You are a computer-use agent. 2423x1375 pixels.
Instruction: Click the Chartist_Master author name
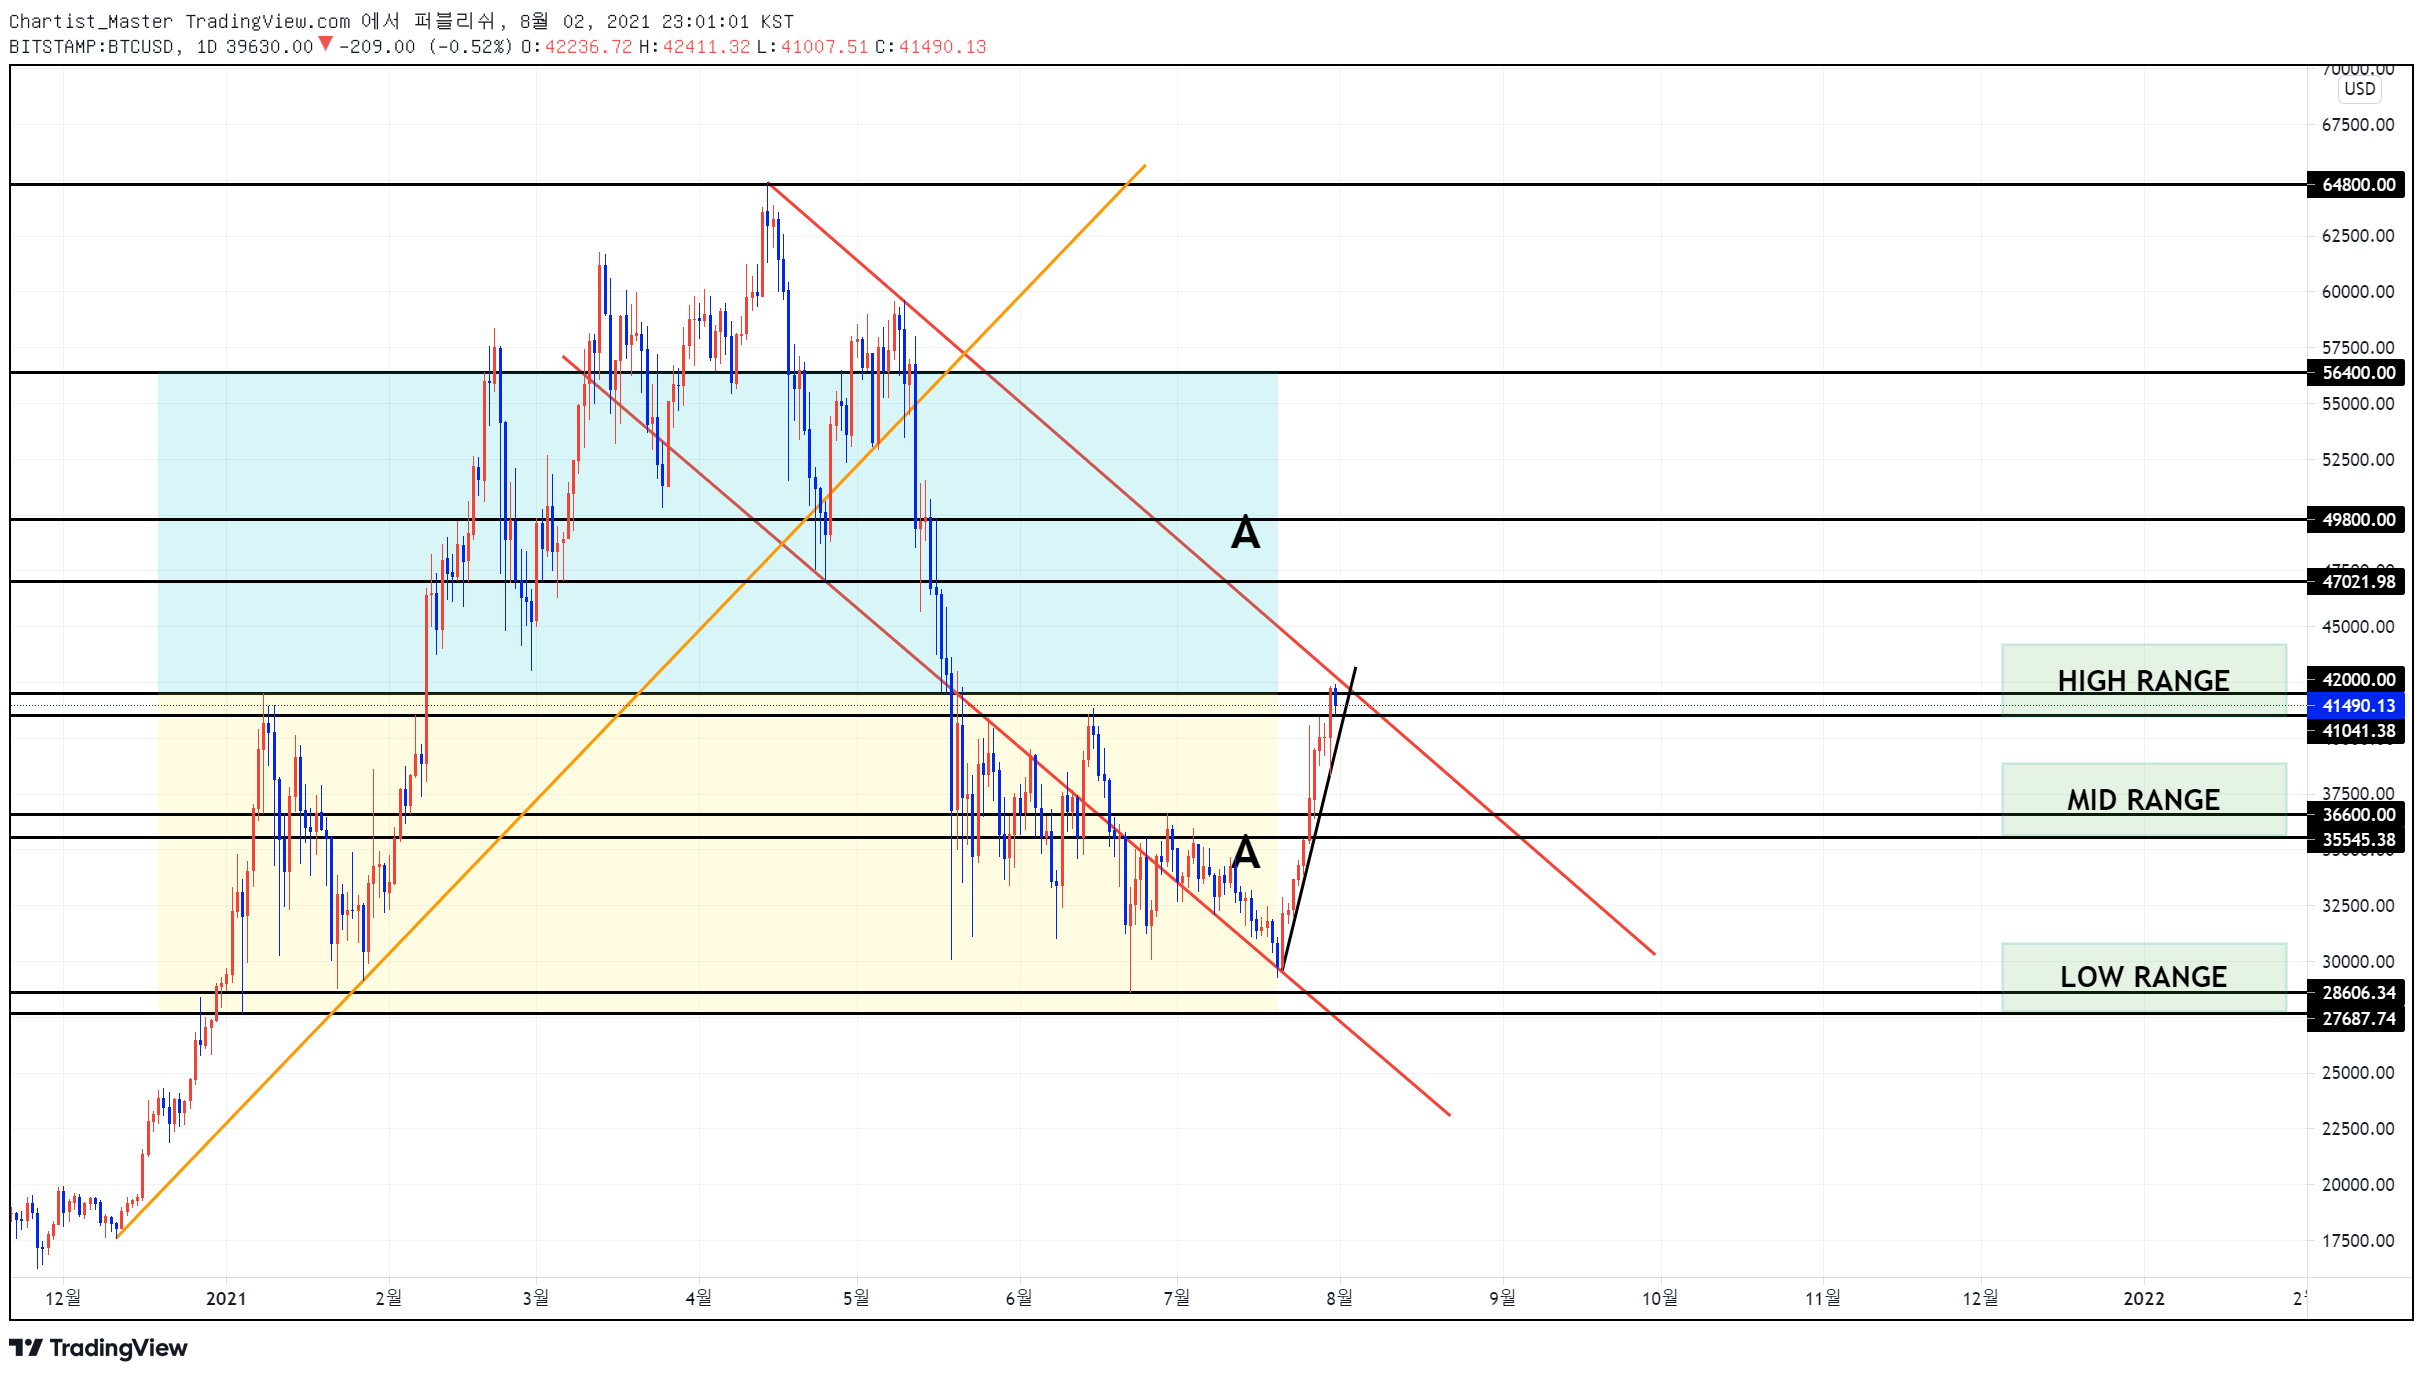[91, 21]
